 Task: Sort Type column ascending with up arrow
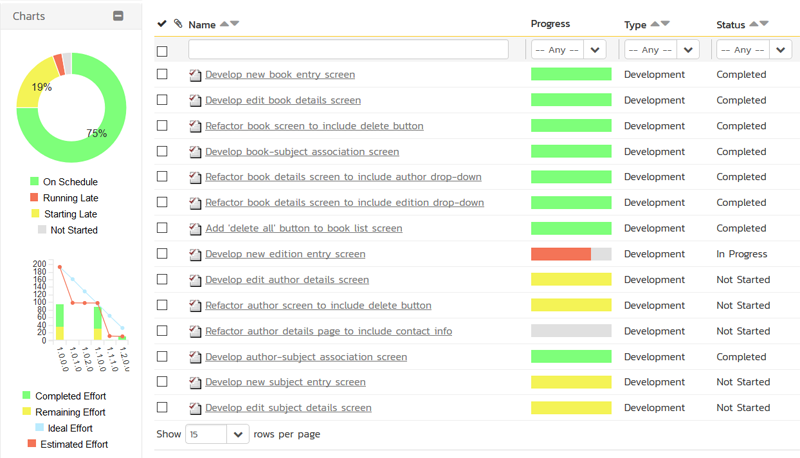pyautogui.click(x=655, y=24)
